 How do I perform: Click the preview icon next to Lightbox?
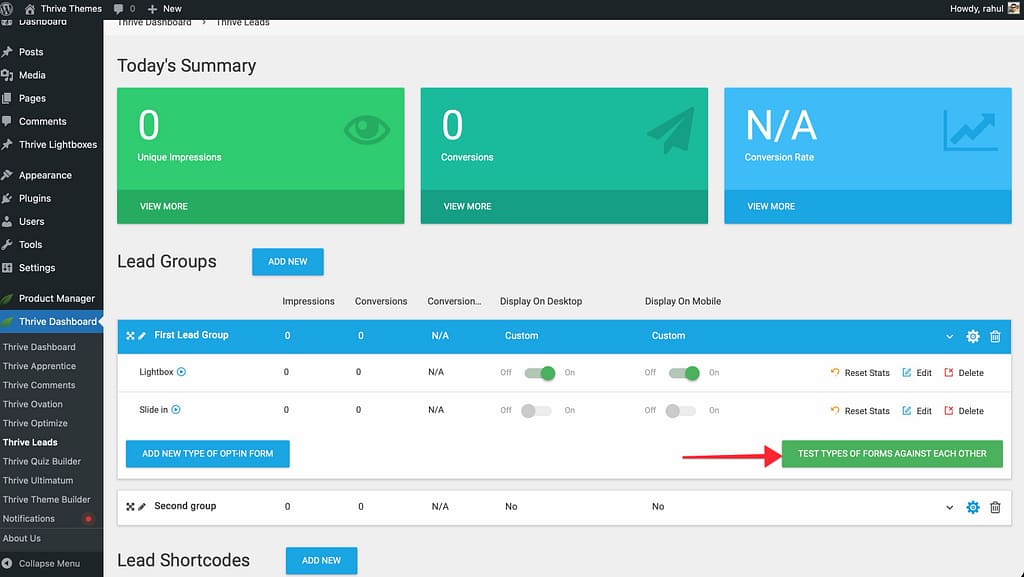(x=182, y=372)
